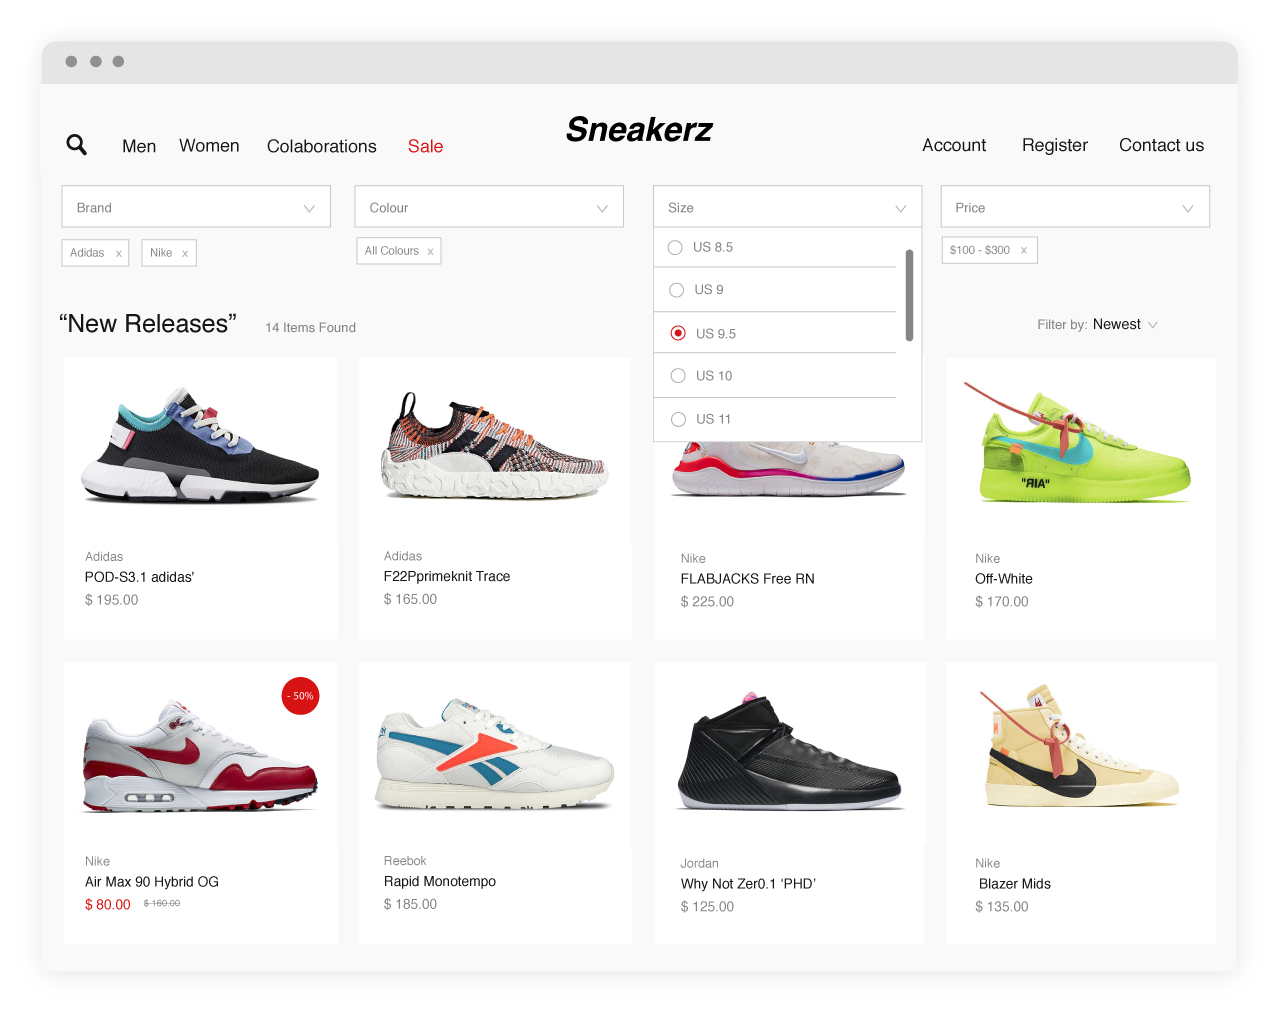Expand the Brand dropdown
Viewport: 1280px width, 1016px height.
coord(196,207)
